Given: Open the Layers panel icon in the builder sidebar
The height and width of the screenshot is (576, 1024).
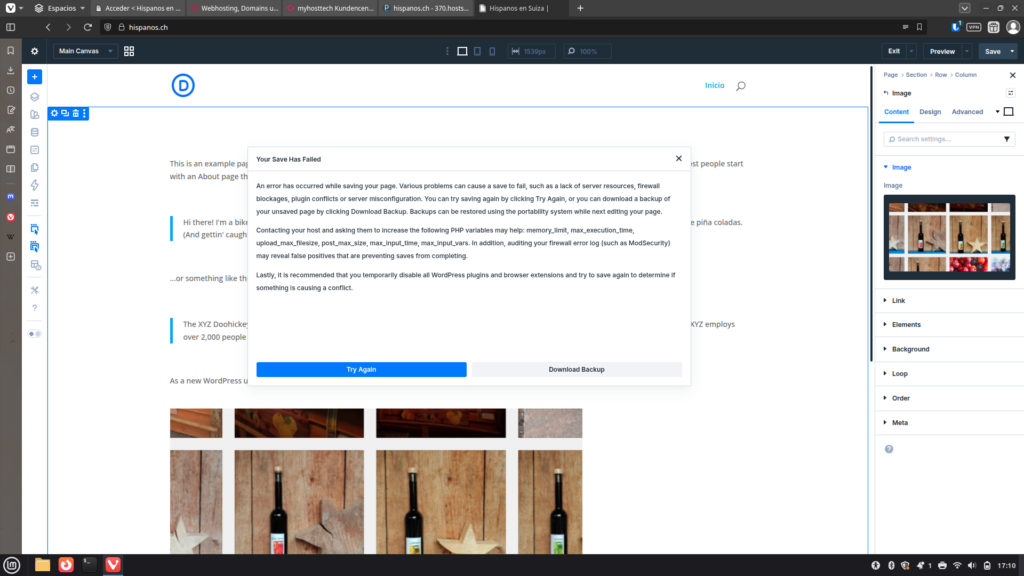Looking at the screenshot, I should click(35, 97).
